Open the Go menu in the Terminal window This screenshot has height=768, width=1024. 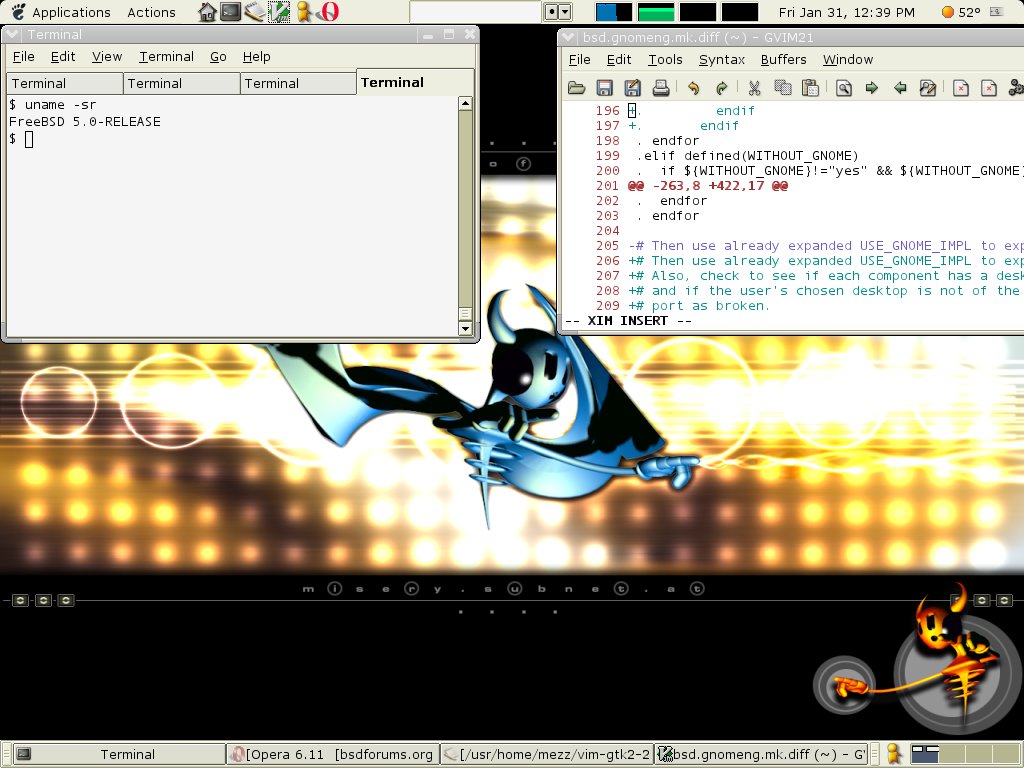[218, 57]
